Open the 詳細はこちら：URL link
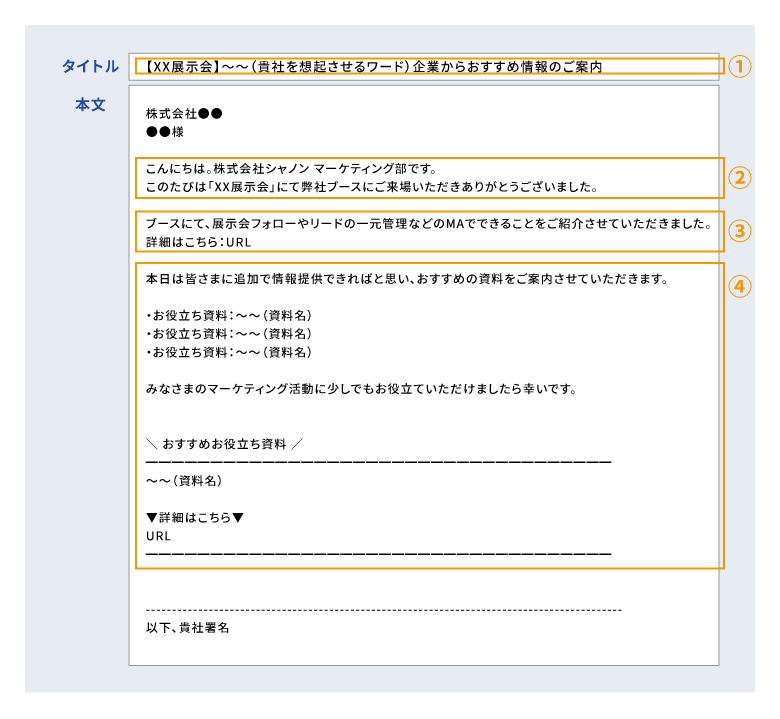Image resolution: width=780 pixels, height=719 pixels. tap(196, 241)
